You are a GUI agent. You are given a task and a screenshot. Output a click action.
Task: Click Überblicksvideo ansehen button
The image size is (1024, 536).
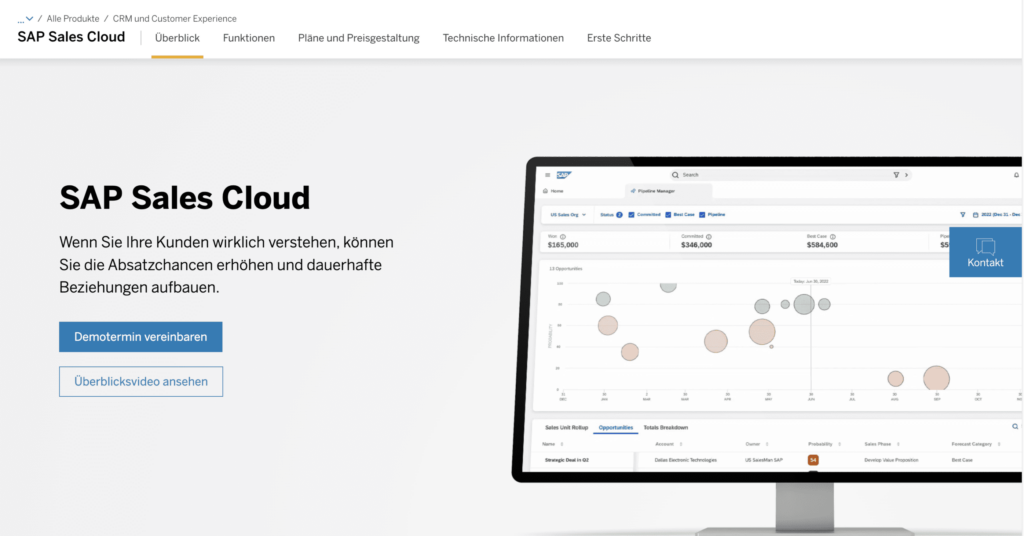coord(140,381)
